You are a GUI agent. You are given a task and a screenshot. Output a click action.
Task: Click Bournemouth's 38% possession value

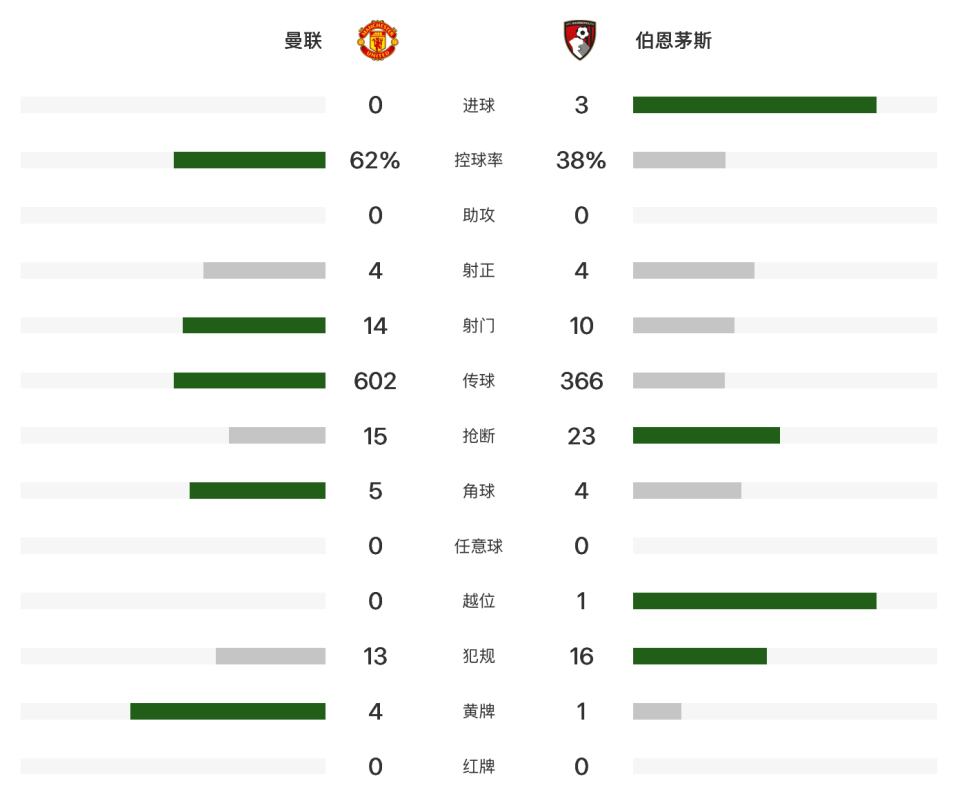(x=581, y=160)
